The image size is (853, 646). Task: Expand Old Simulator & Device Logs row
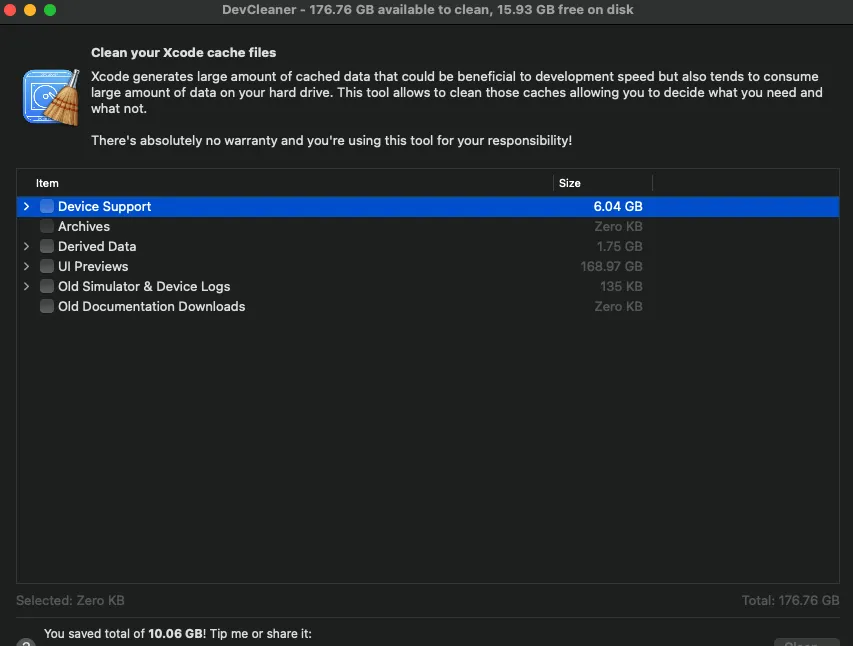[26, 286]
